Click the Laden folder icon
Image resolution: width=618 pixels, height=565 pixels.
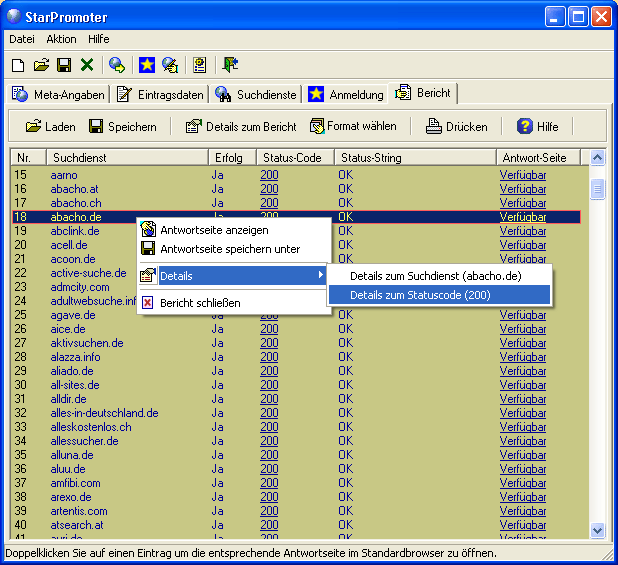[34, 126]
